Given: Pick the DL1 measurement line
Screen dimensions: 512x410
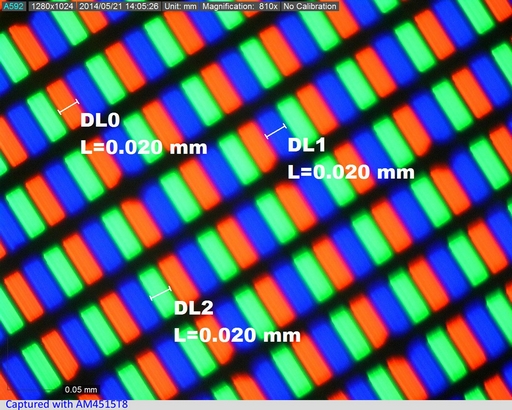Looking at the screenshot, I should click(x=276, y=131).
